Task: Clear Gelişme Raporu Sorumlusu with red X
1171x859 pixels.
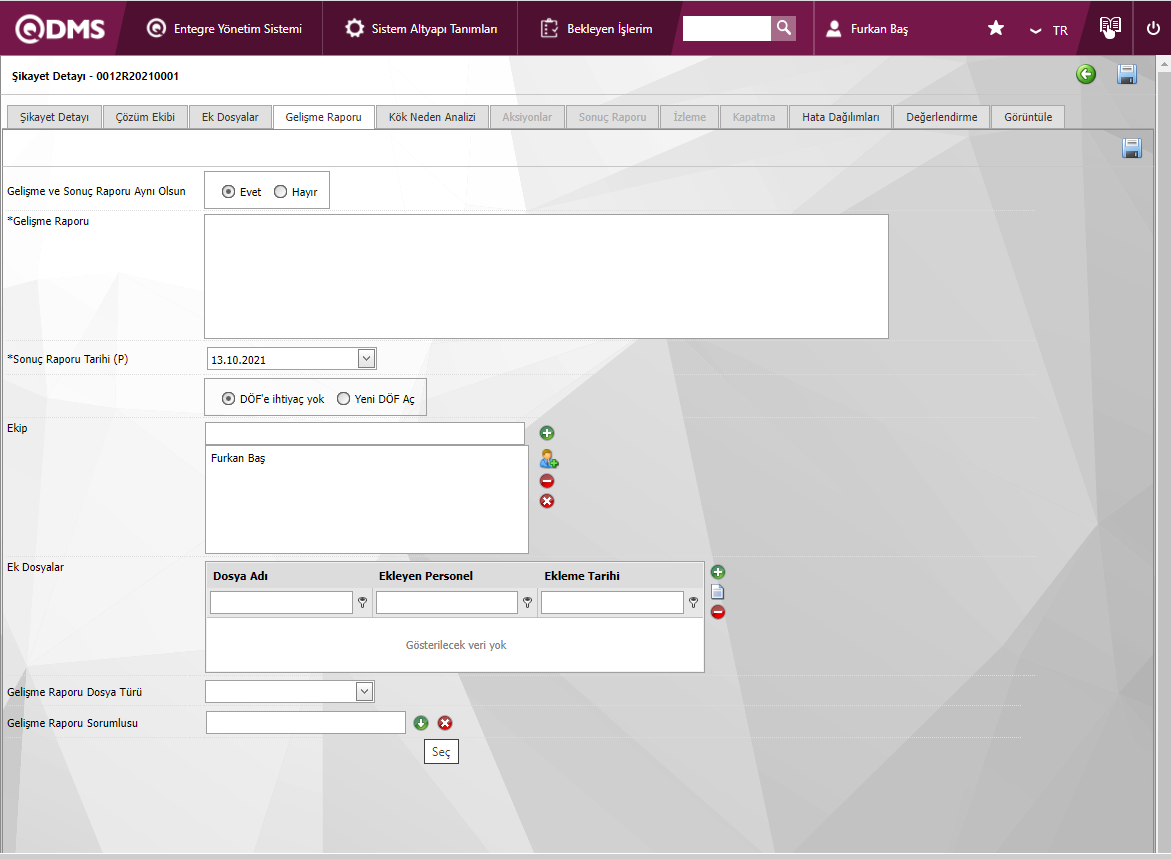Action: point(445,723)
